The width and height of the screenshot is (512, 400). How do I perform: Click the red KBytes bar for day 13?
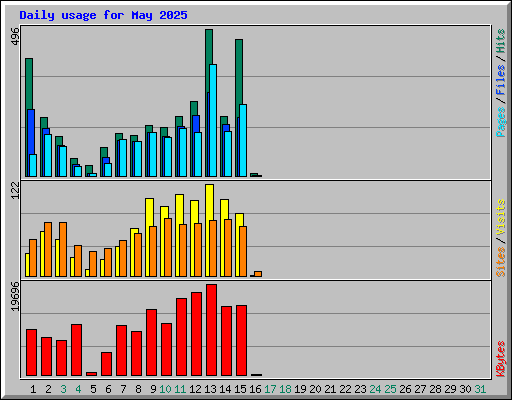point(211,330)
